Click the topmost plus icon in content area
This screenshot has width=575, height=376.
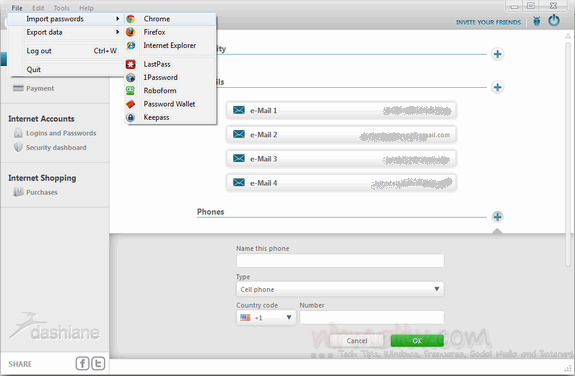click(497, 54)
